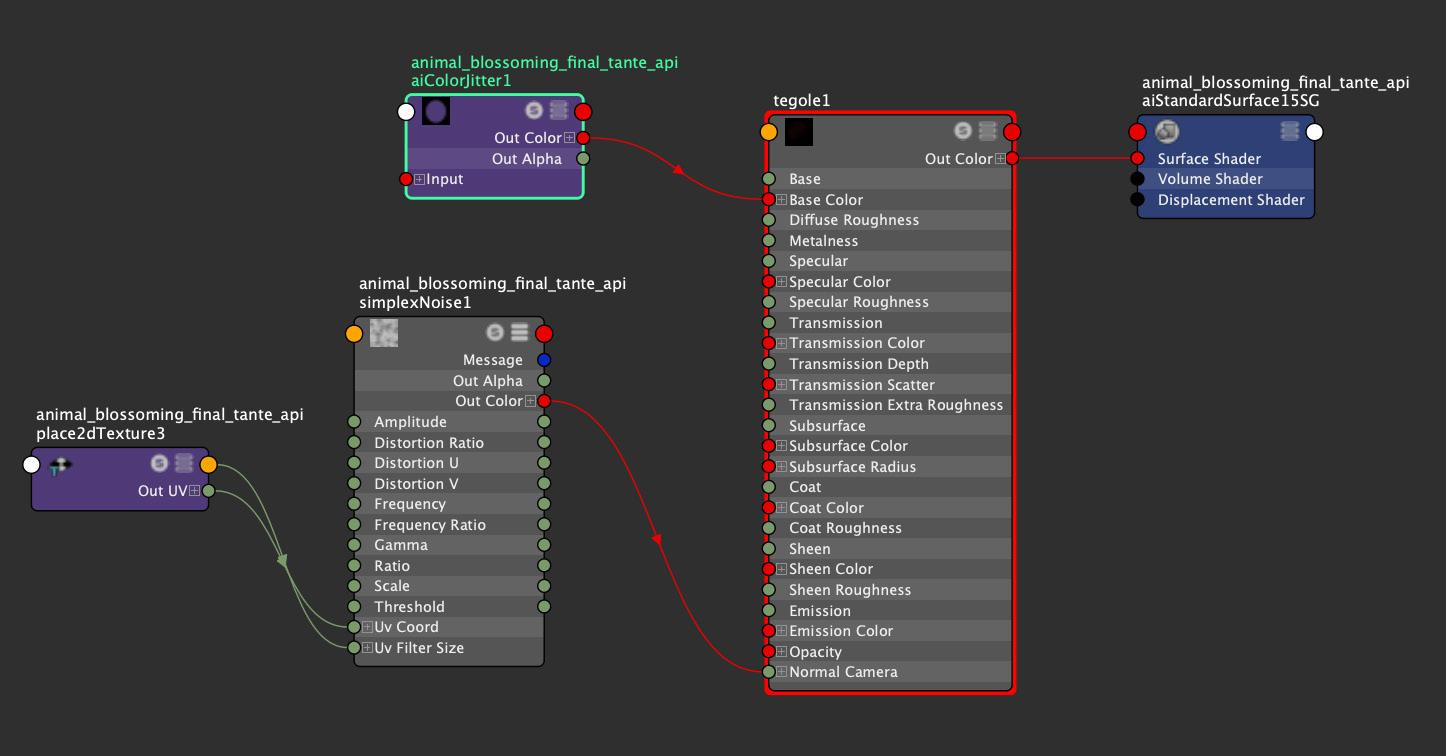Screen dimensions: 1446x756
Task: Expand Out UV plus on place2dTexture3
Action: click(195, 491)
